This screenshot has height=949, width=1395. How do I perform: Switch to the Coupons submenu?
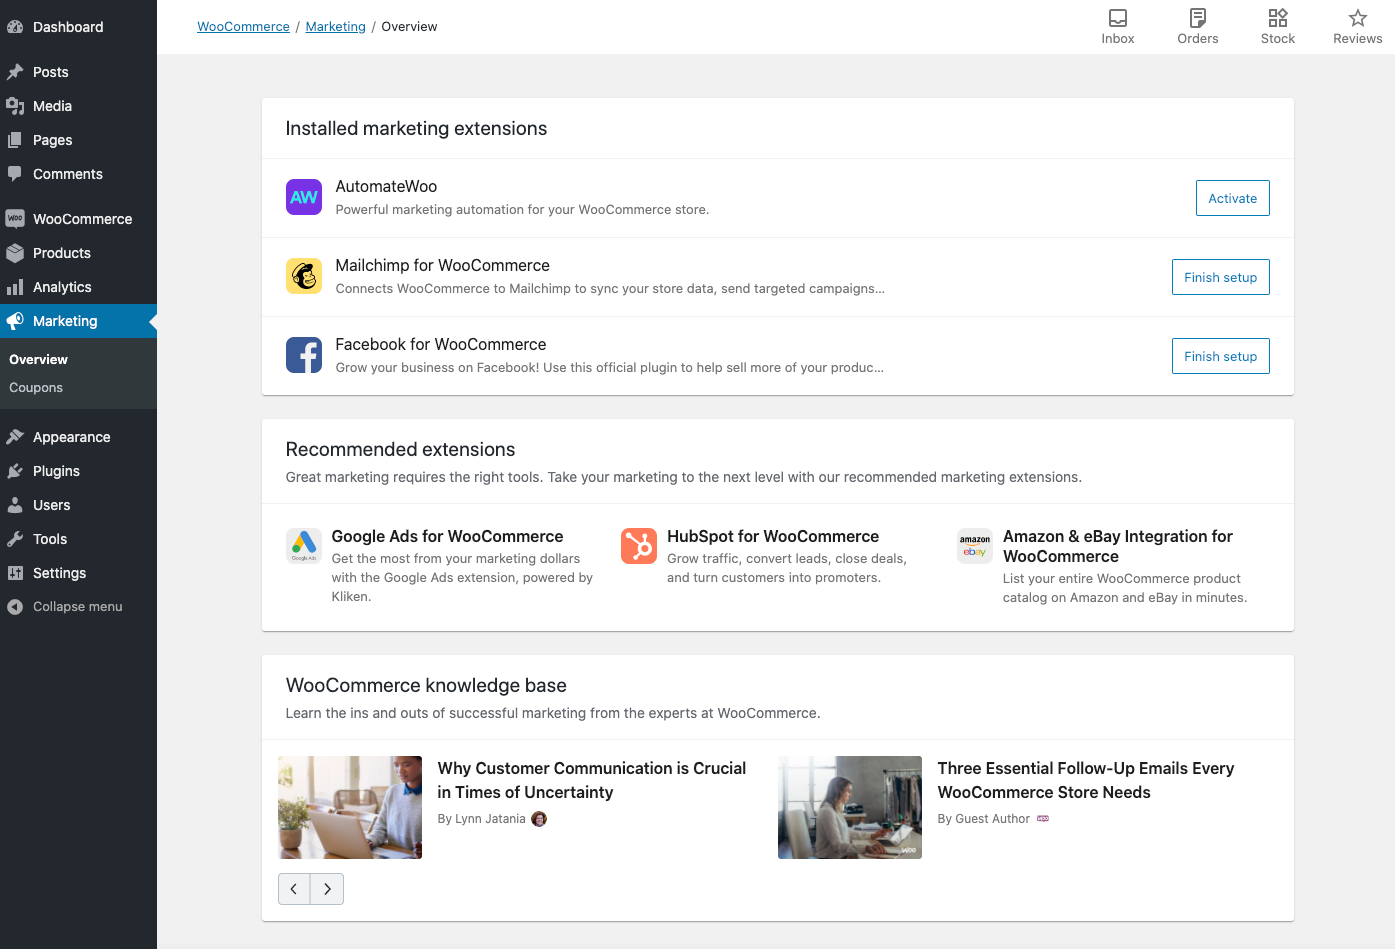(x=36, y=387)
